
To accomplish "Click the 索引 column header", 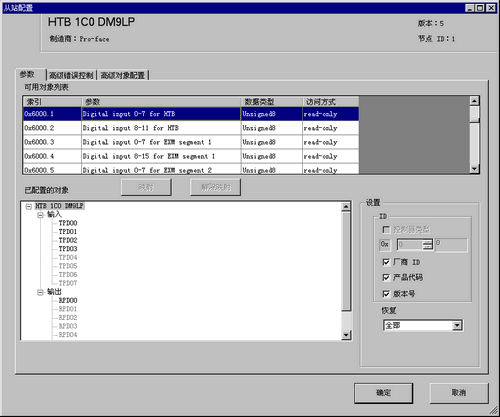I will tap(52, 102).
